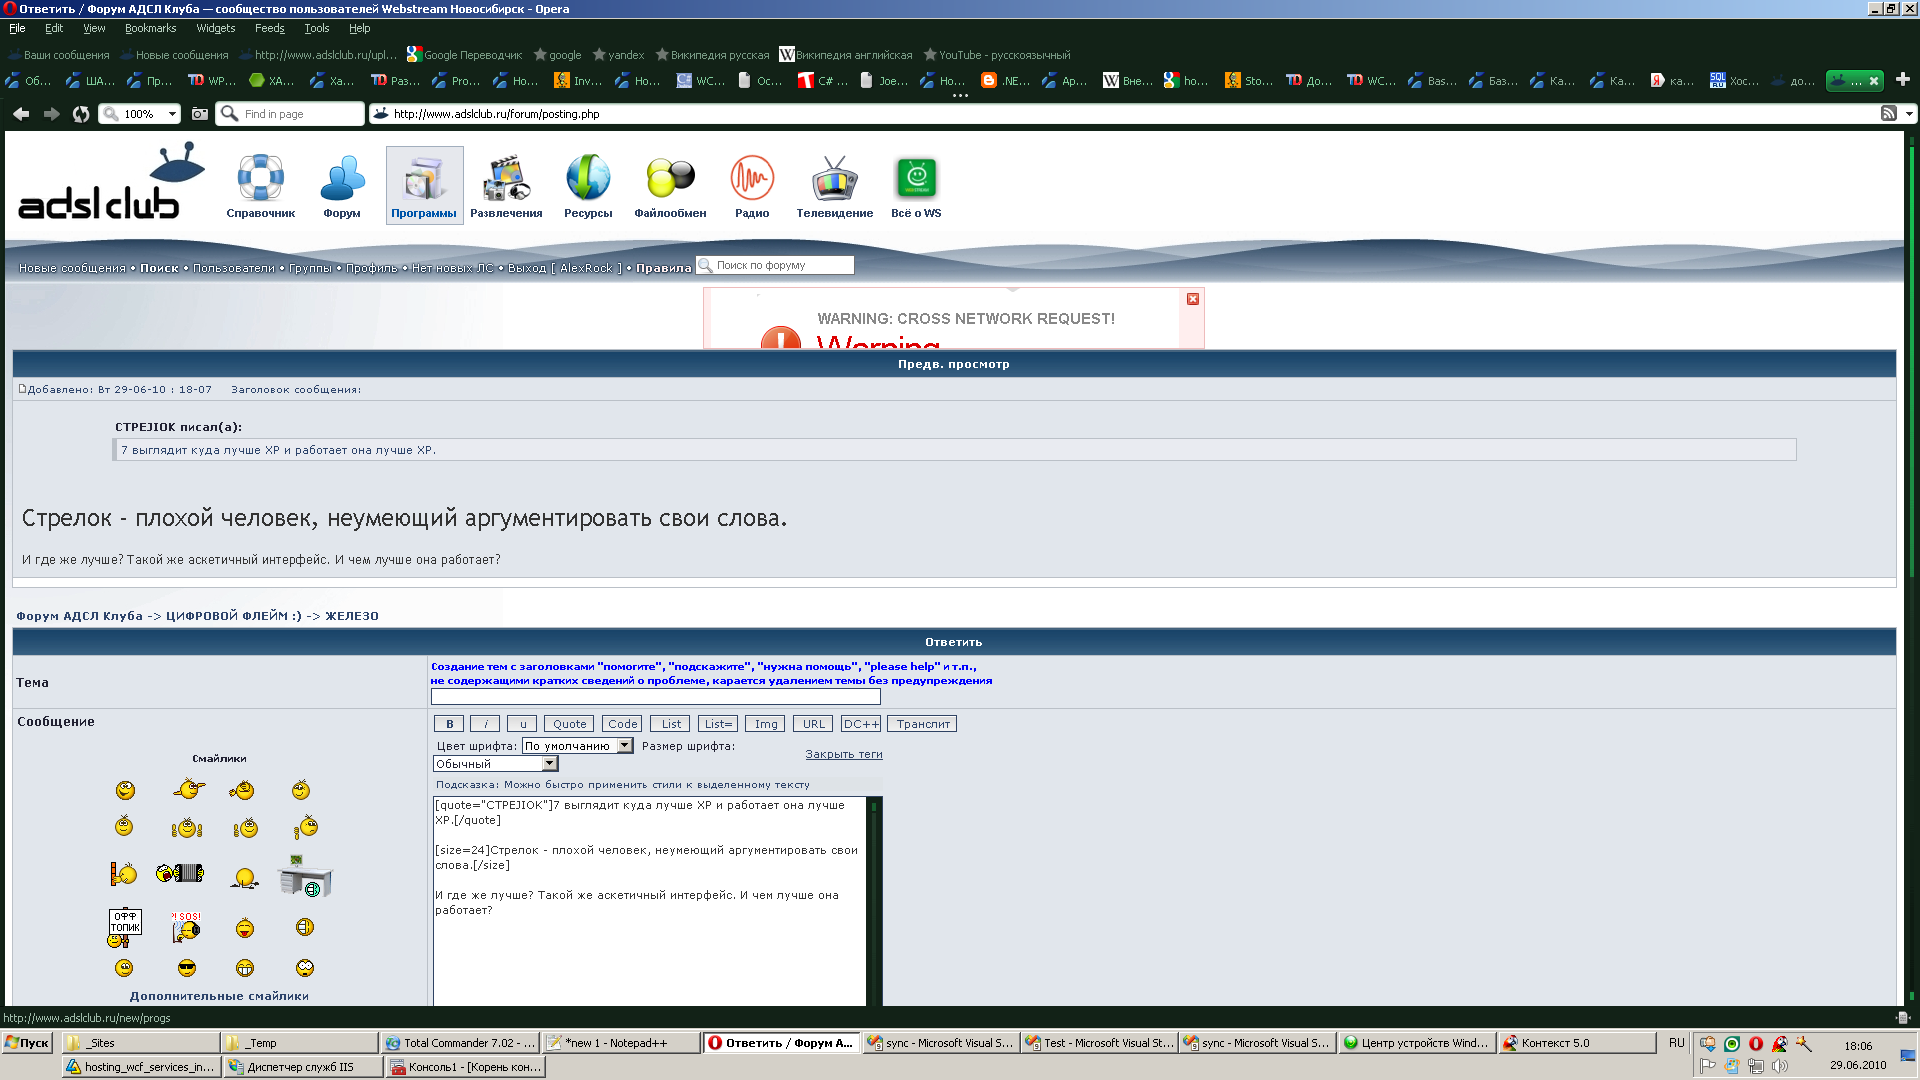Insert Code tag button

pos(622,724)
